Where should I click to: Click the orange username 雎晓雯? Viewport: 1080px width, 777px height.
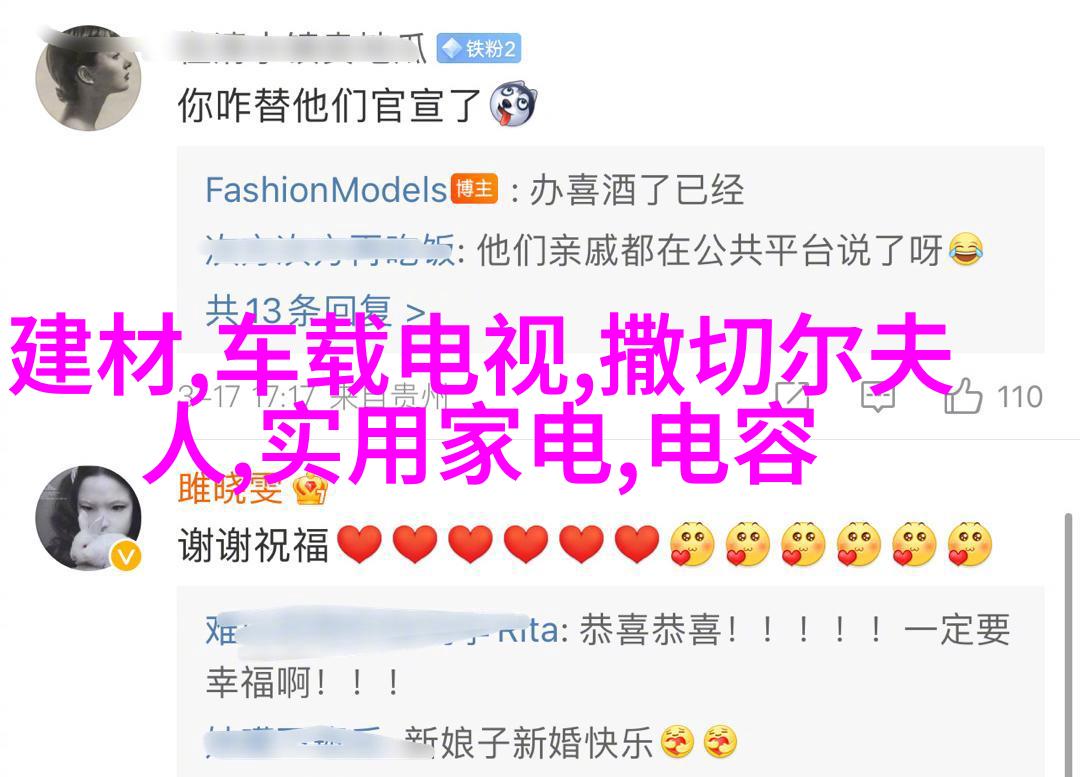[x=230, y=489]
